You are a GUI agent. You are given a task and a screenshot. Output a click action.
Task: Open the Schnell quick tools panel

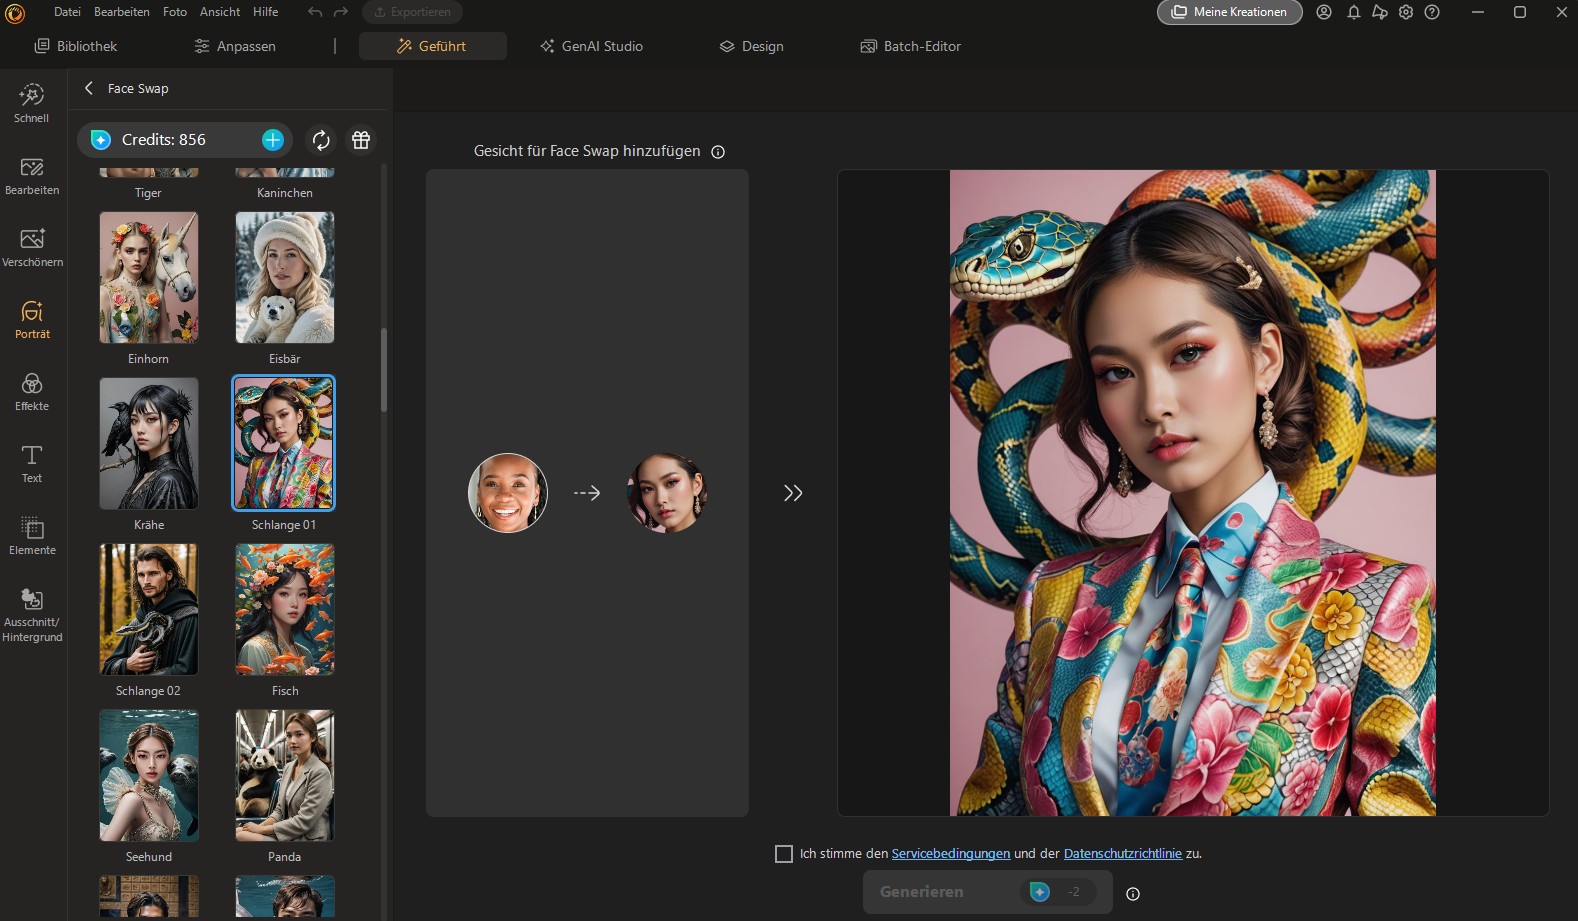(x=32, y=104)
